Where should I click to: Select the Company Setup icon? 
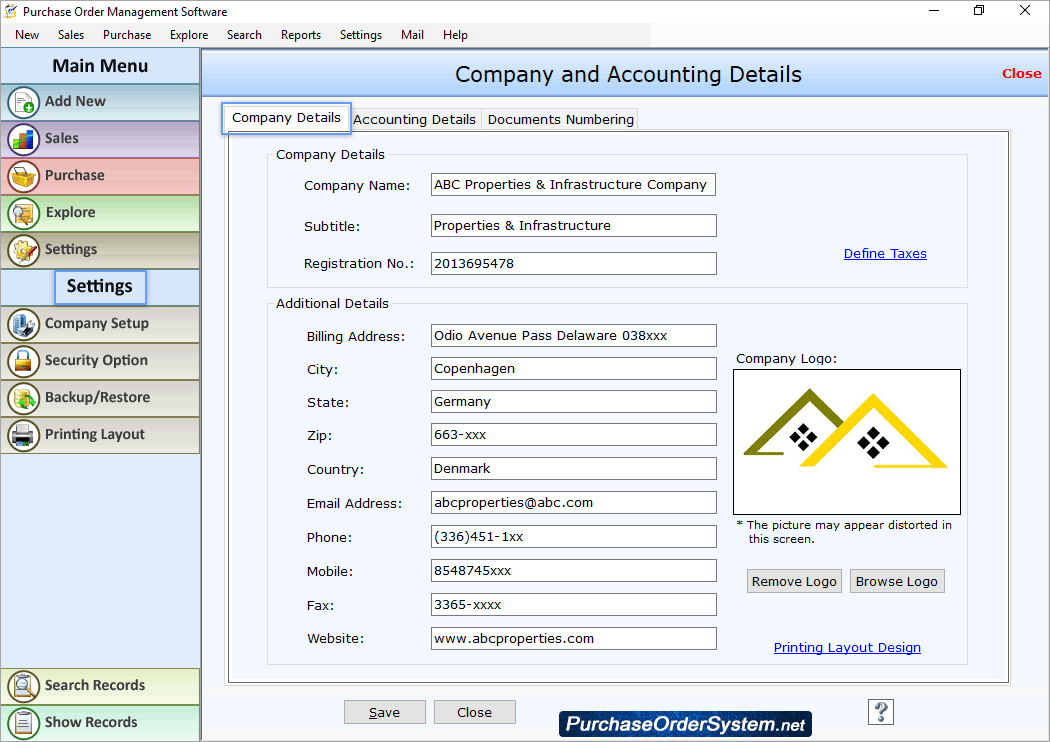pos(23,324)
